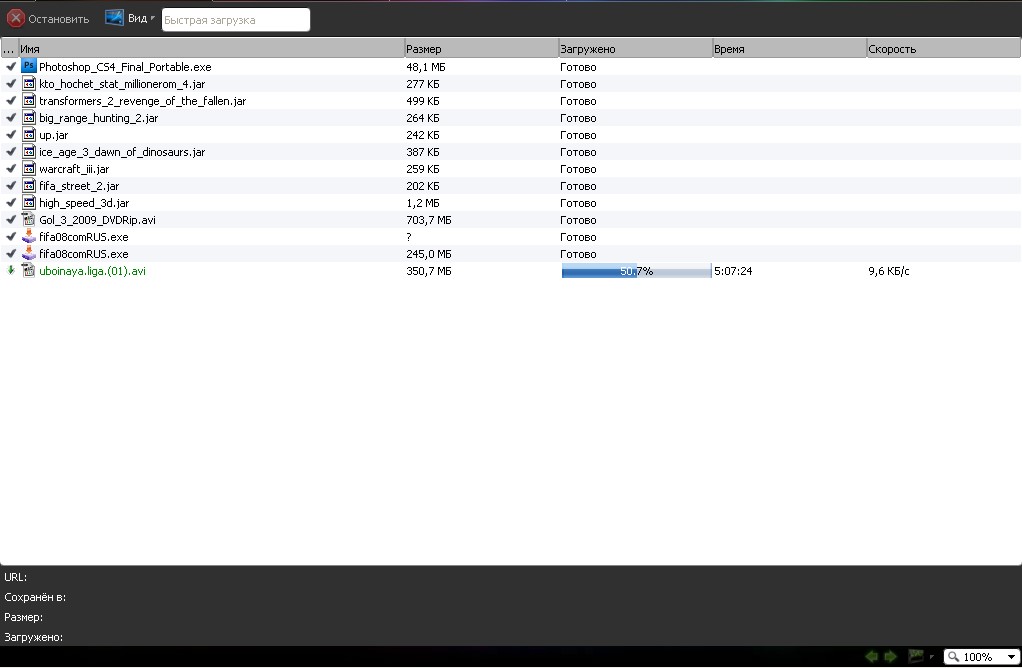The height and width of the screenshot is (668, 1022).
Task: Sort by Скорость column header
Action: [x=943, y=49]
